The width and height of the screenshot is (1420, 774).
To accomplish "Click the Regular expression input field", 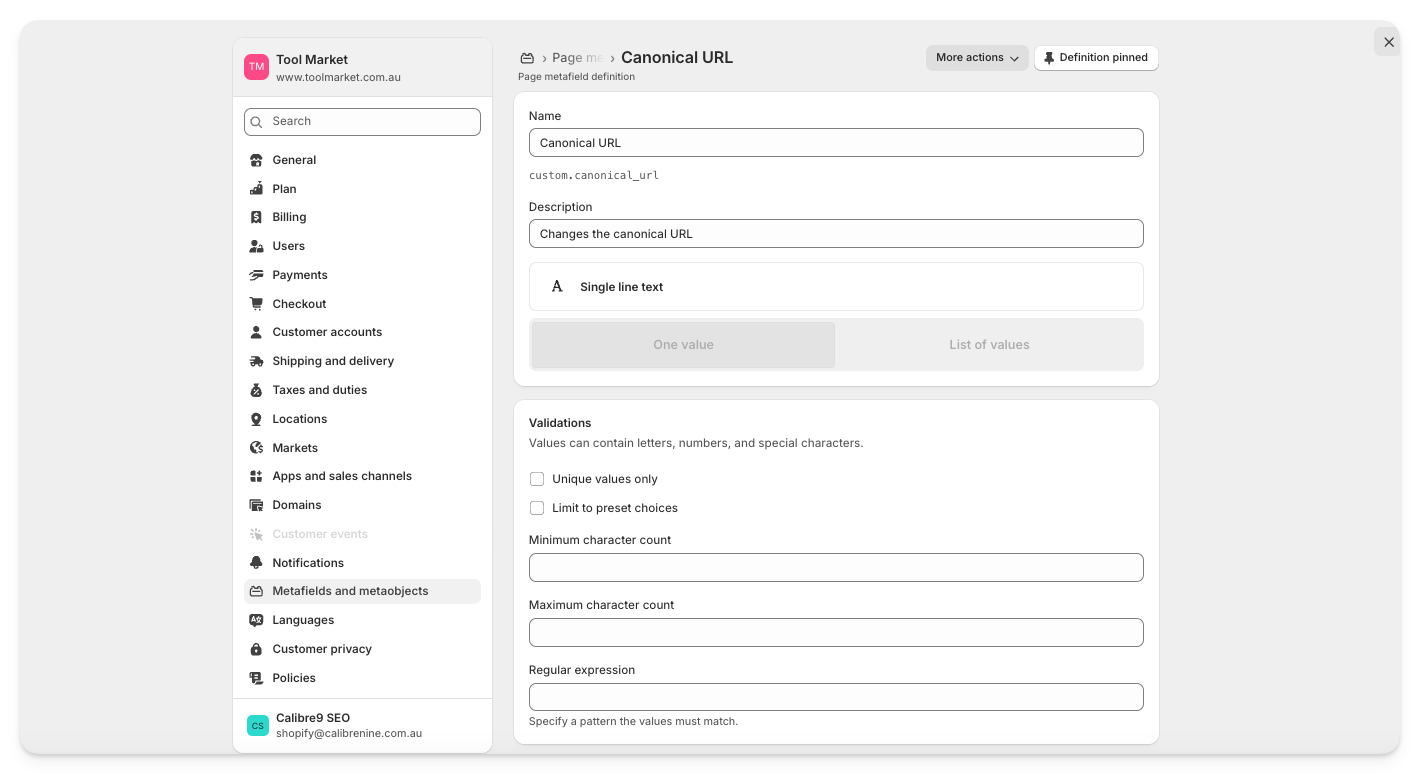I will point(836,697).
